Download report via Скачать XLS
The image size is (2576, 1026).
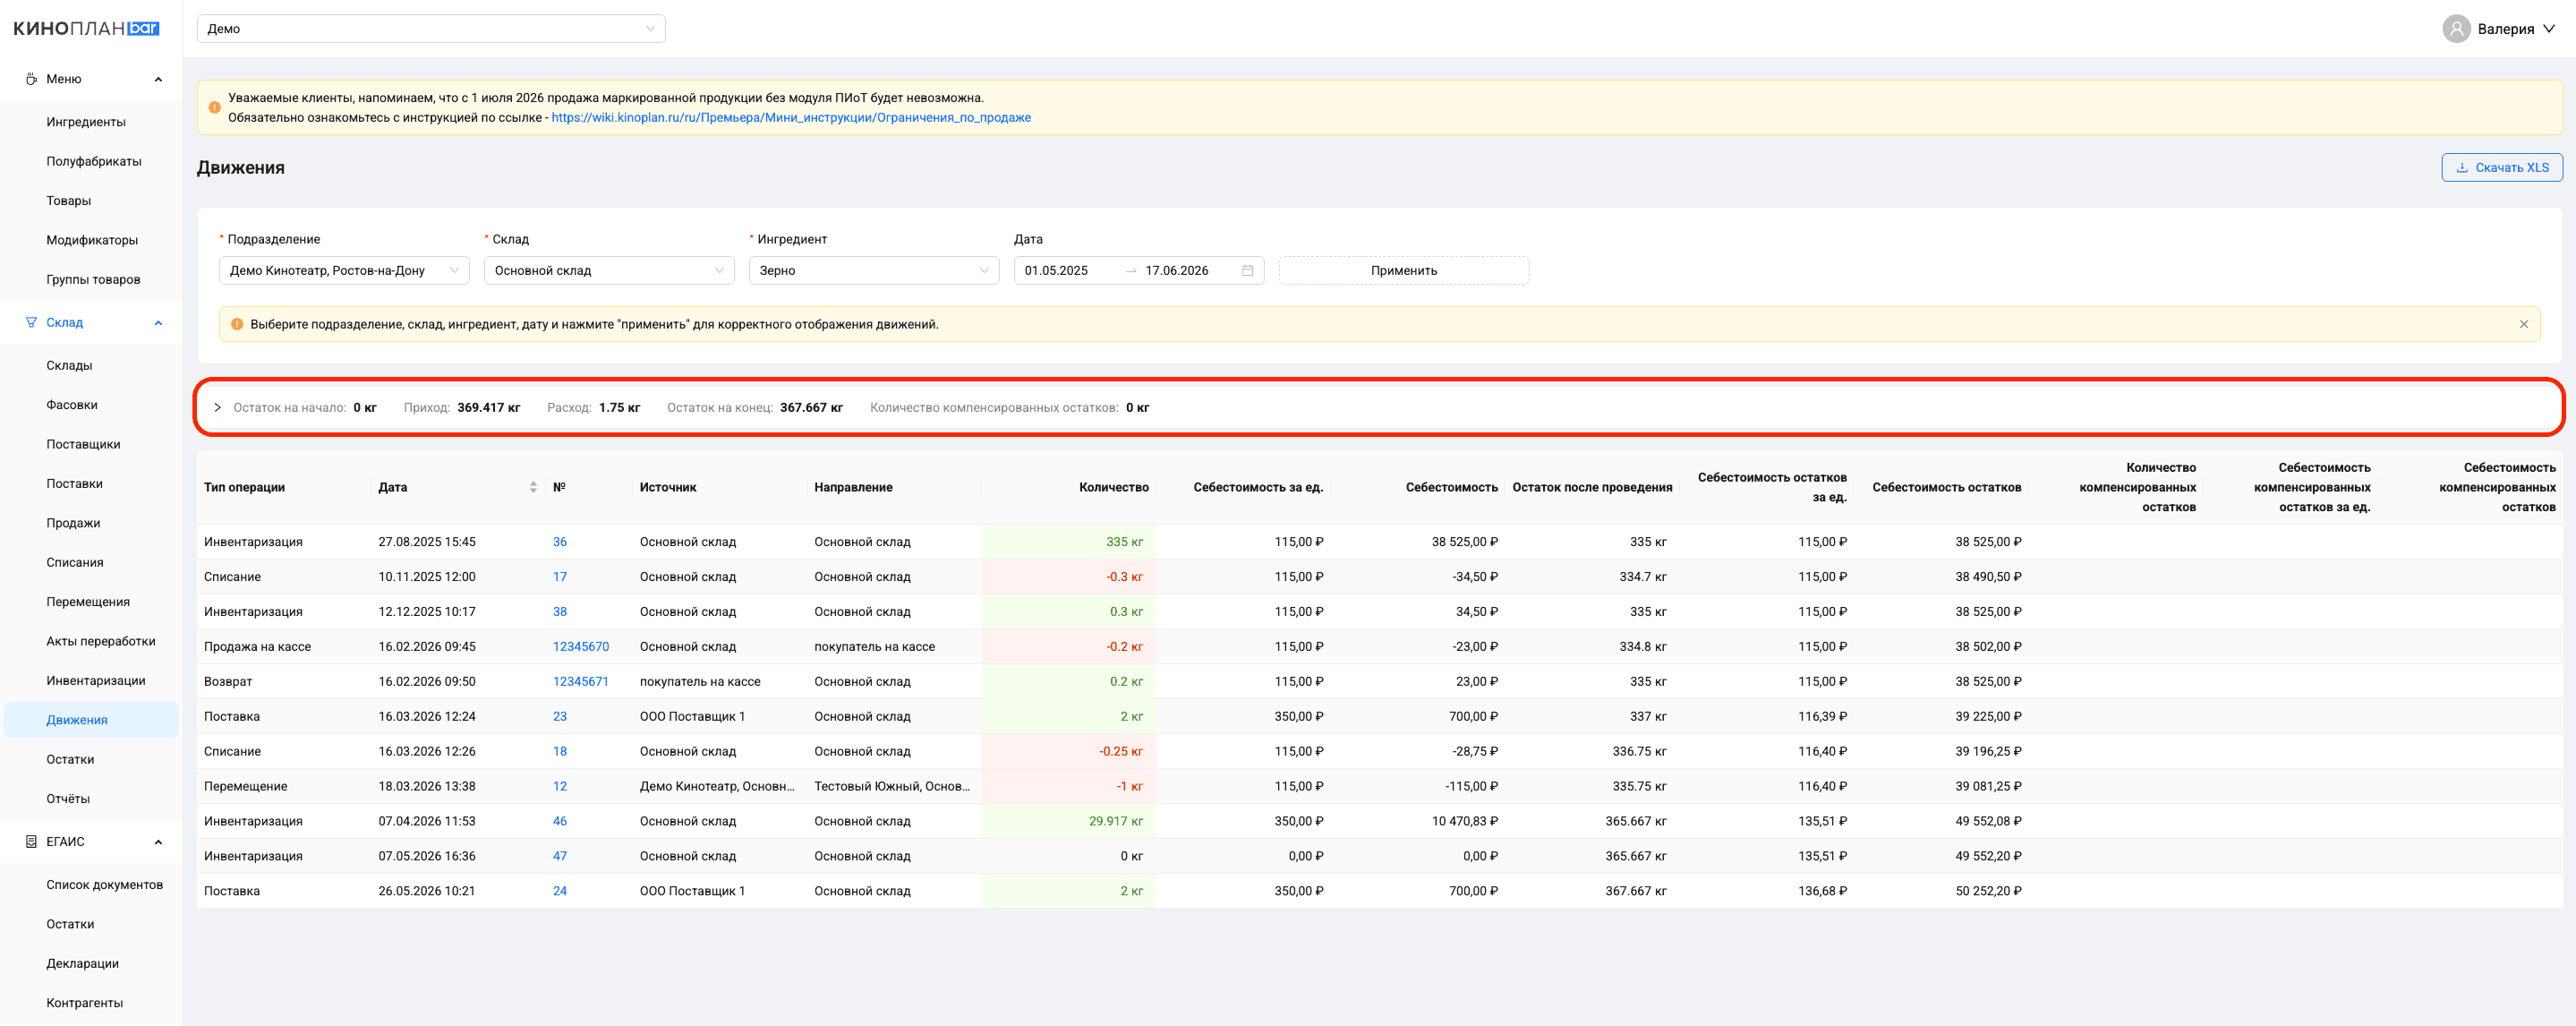pyautogui.click(x=2501, y=168)
